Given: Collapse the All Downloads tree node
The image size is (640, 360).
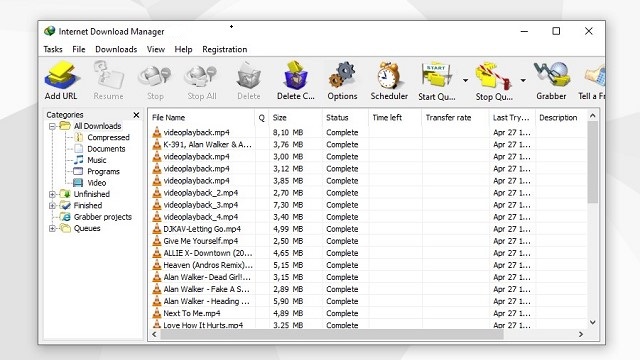Looking at the screenshot, I should pyautogui.click(x=52, y=126).
